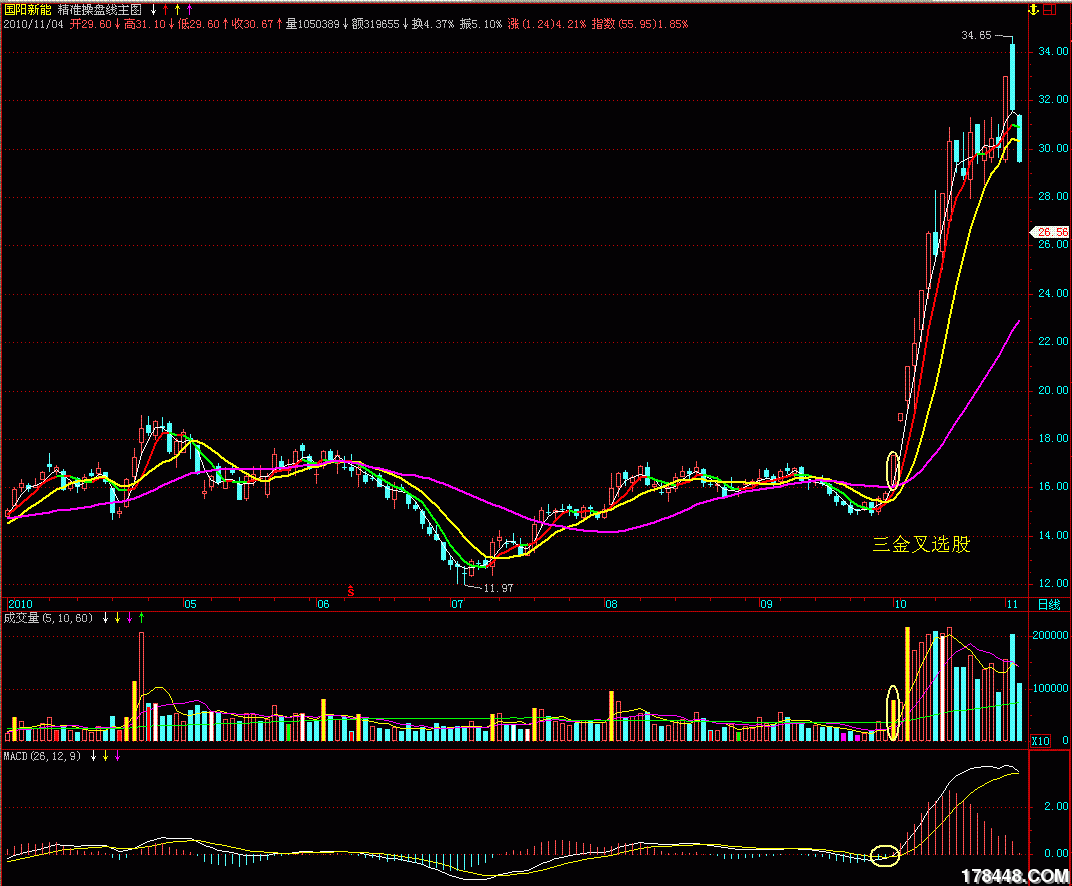This screenshot has width=1072, height=886.
Task: Click the closing price 收30.67
Action: [252, 25]
